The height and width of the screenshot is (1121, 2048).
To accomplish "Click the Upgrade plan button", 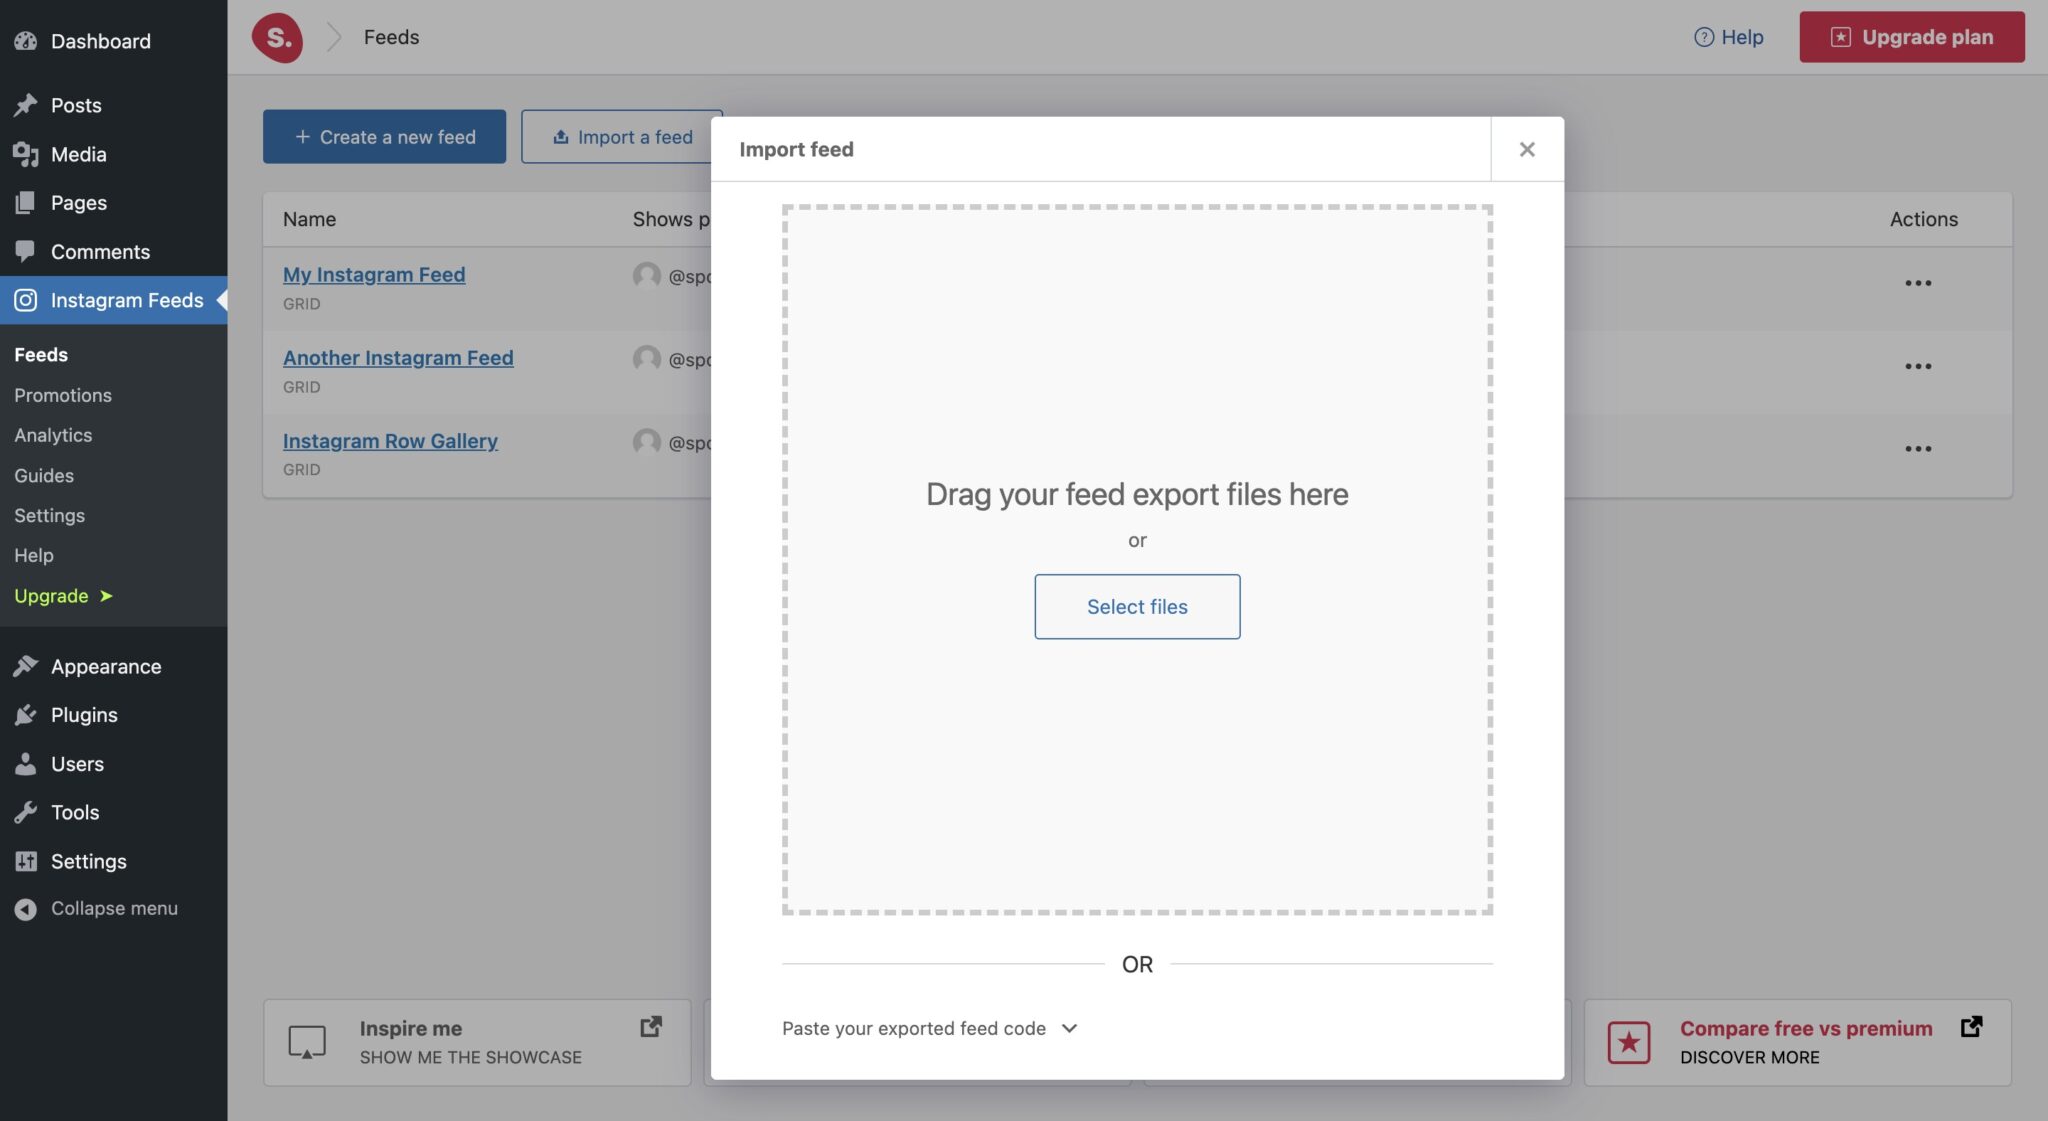I will [1912, 37].
